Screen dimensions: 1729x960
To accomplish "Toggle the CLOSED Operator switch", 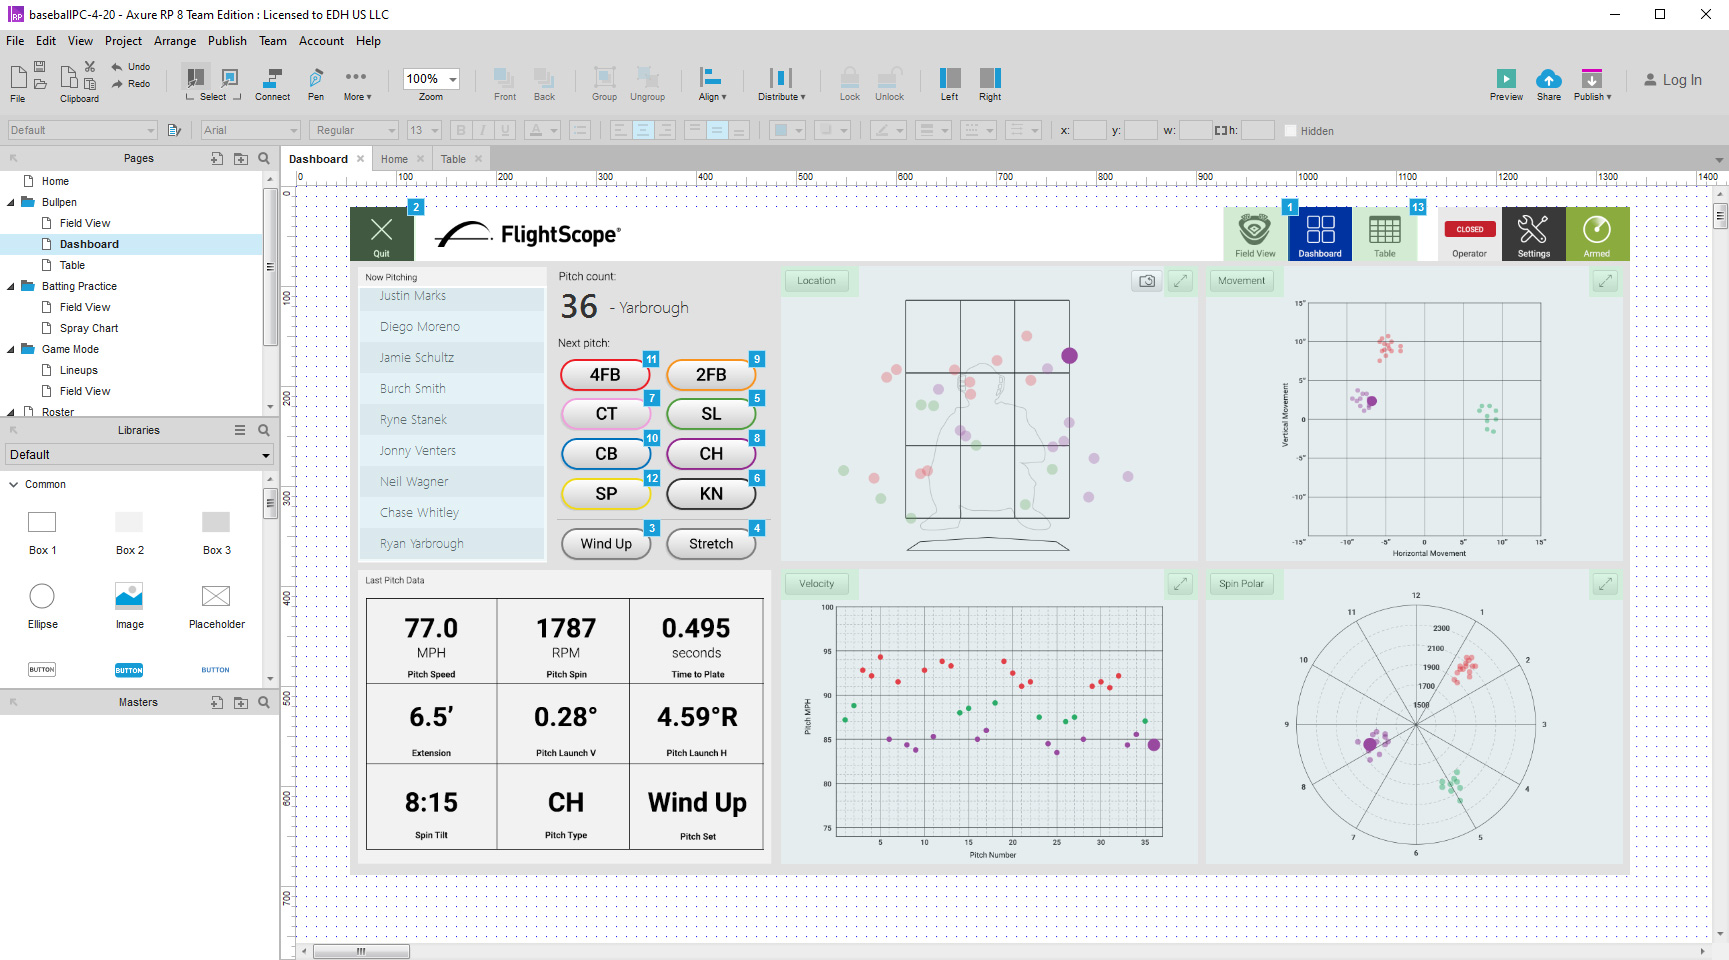I will pos(1469,230).
